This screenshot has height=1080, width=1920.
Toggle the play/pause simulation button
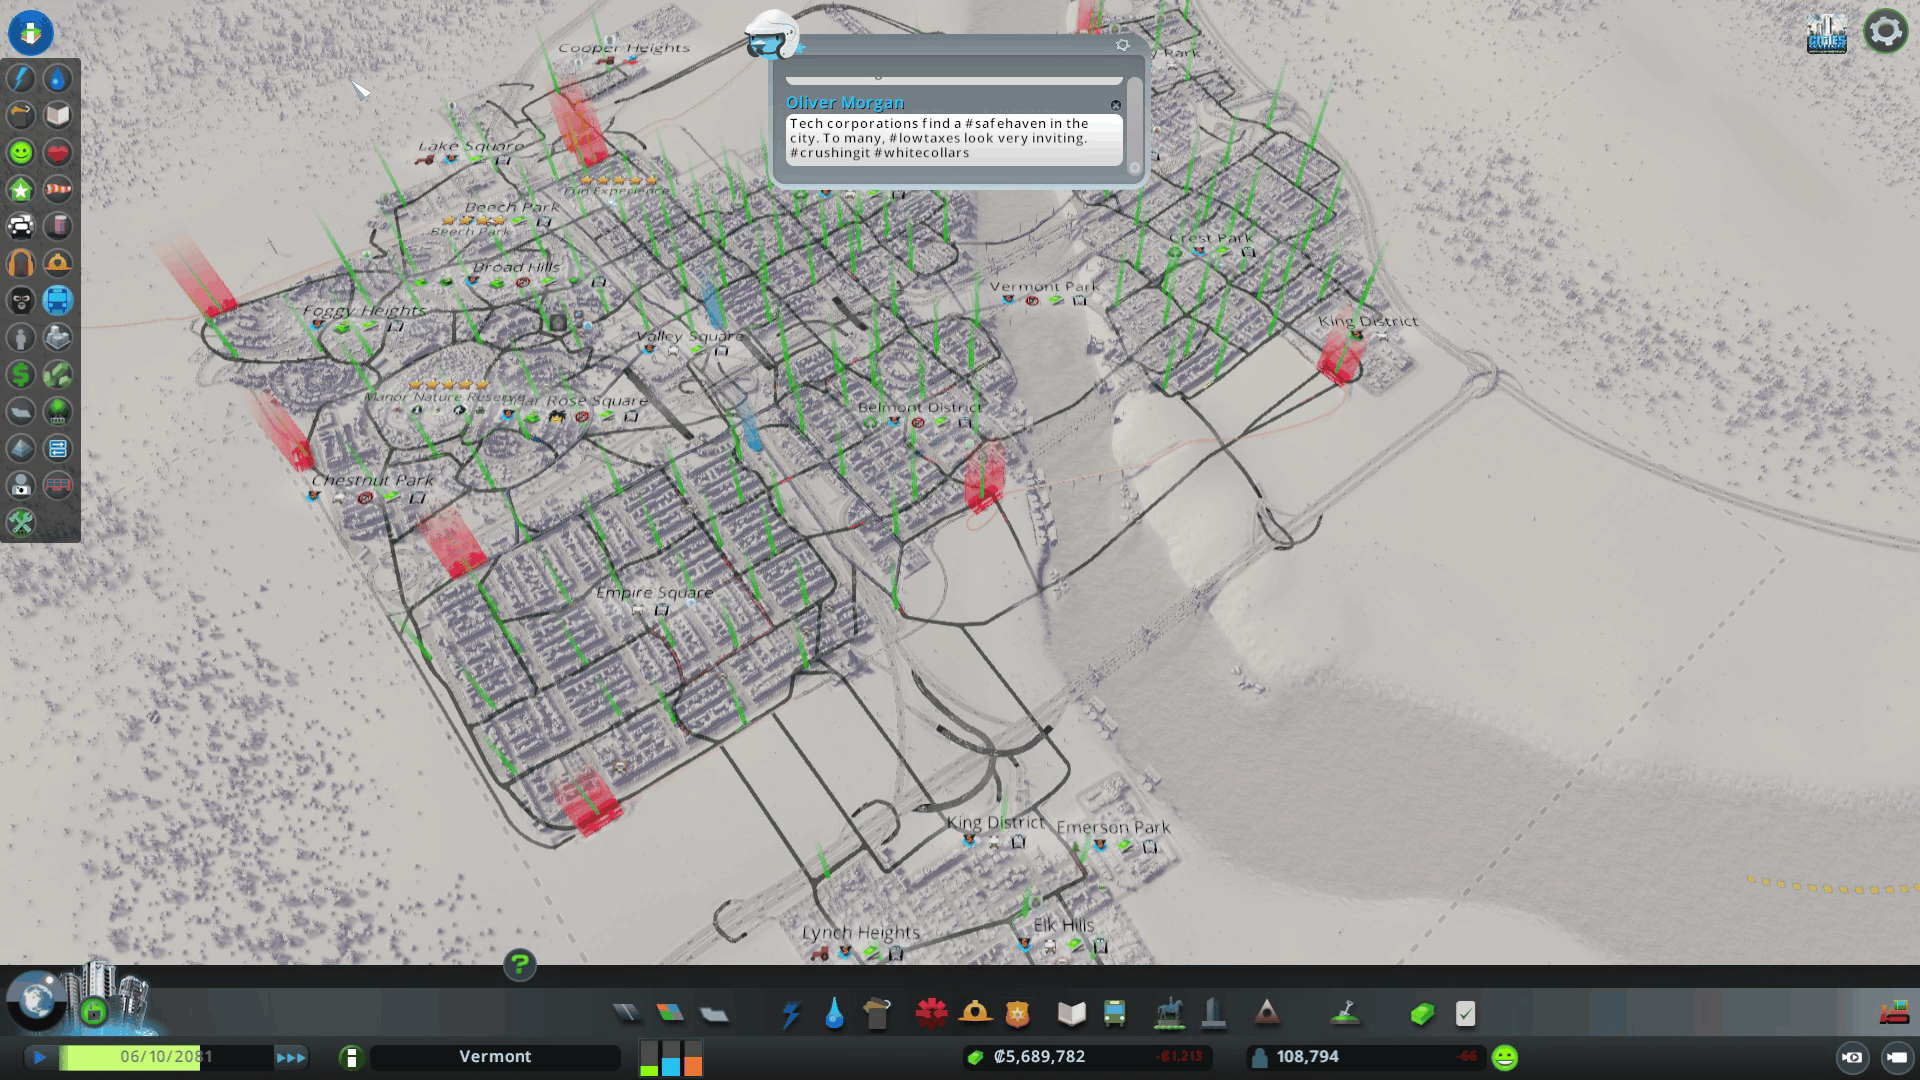(x=40, y=1057)
